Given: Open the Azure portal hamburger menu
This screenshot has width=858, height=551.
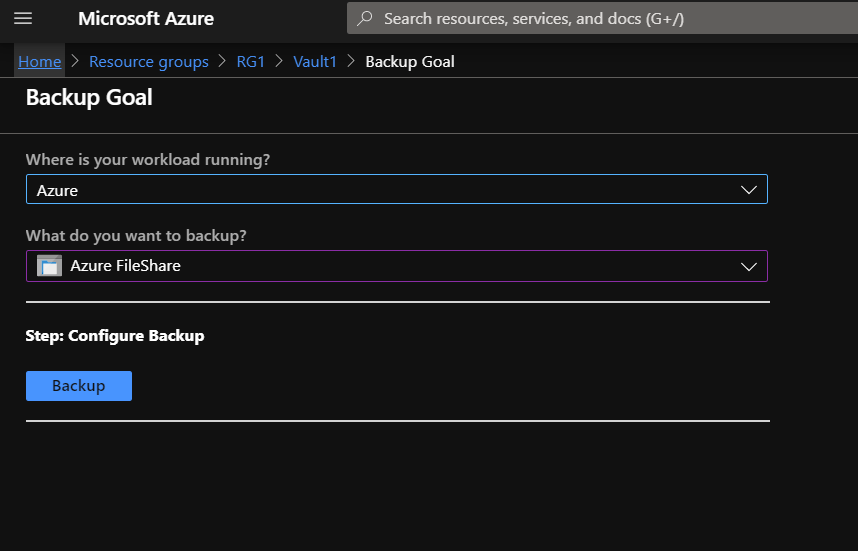Looking at the screenshot, I should (23, 19).
